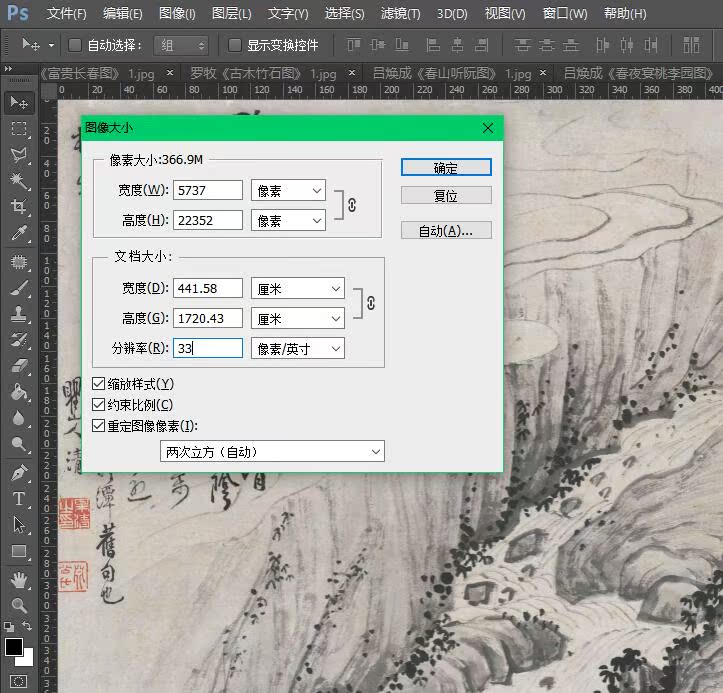The image size is (723, 693).
Task: Select the Crop tool
Action: 19,207
